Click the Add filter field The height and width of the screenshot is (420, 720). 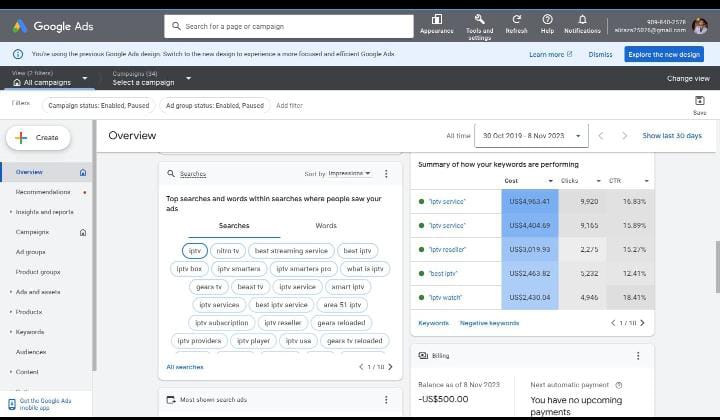pyautogui.click(x=289, y=106)
